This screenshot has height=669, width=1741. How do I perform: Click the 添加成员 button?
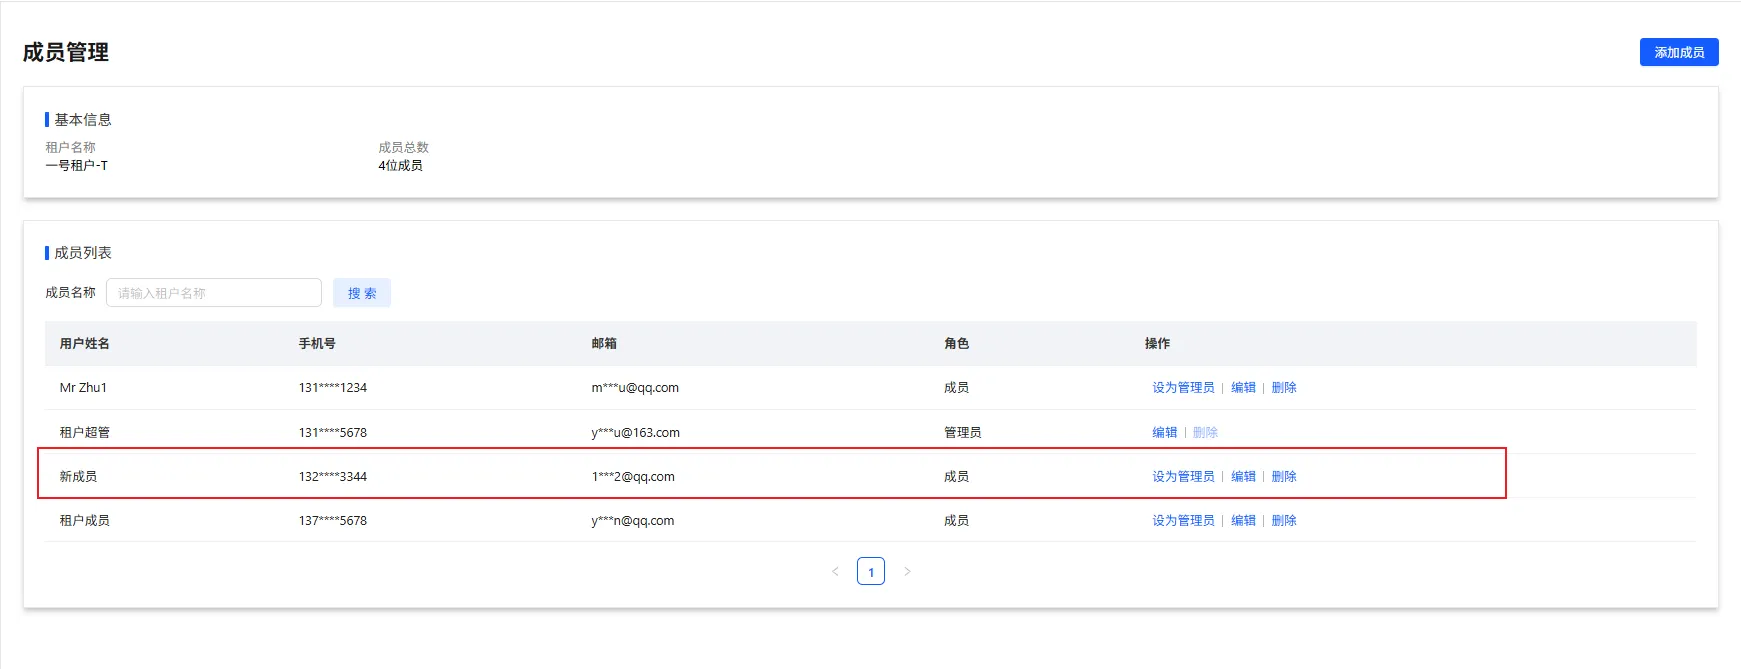[1679, 52]
